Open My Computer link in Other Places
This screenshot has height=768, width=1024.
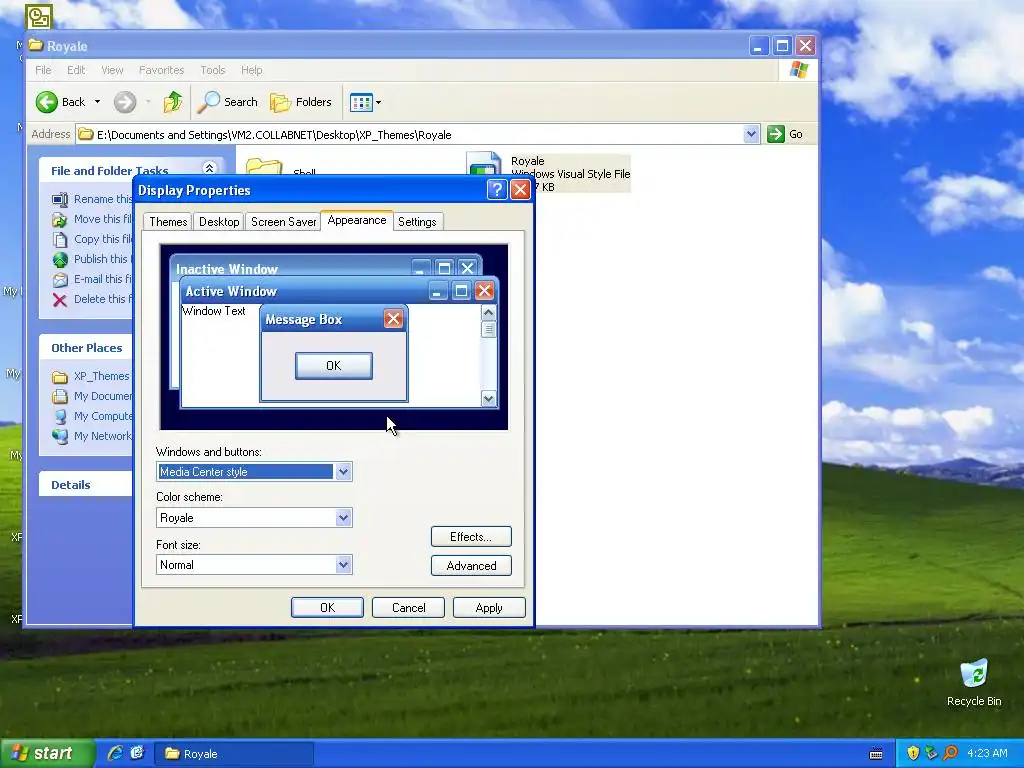[103, 416]
